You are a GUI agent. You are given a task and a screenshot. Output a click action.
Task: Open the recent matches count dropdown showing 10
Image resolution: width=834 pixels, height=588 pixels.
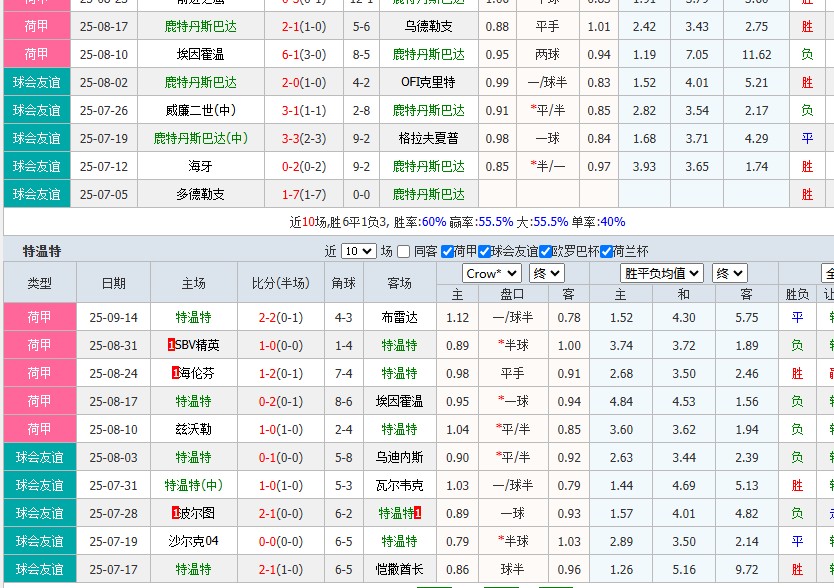click(x=357, y=250)
